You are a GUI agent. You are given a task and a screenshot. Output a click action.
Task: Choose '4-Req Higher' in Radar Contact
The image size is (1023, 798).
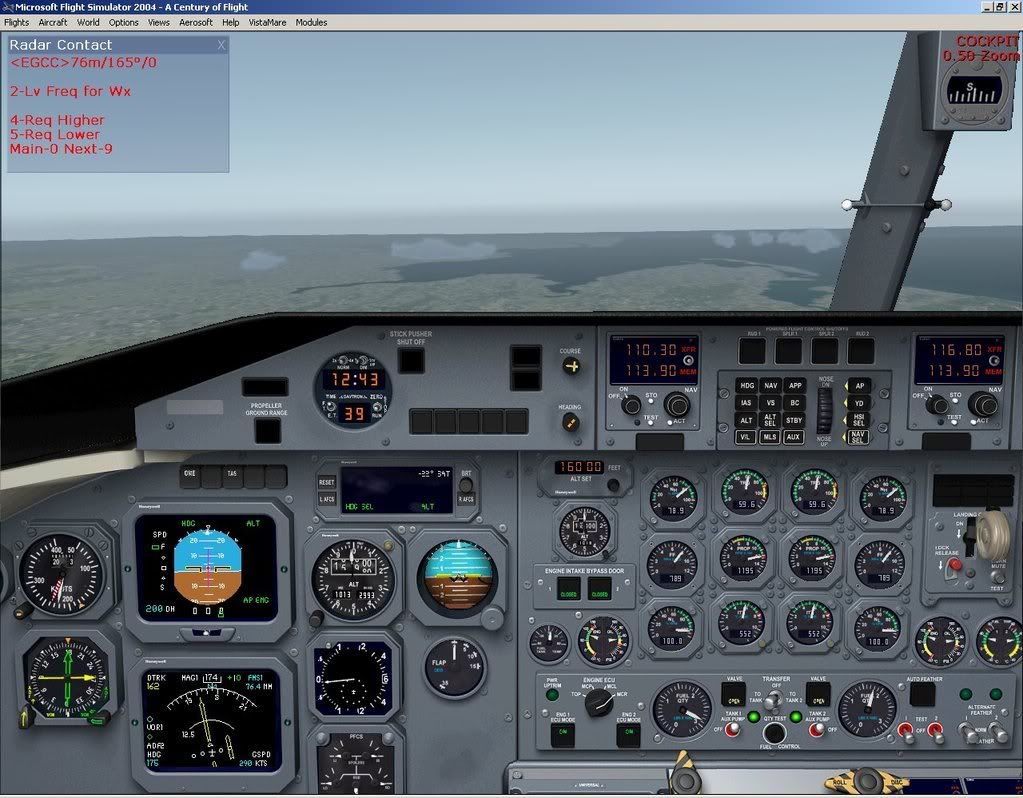(x=57, y=120)
